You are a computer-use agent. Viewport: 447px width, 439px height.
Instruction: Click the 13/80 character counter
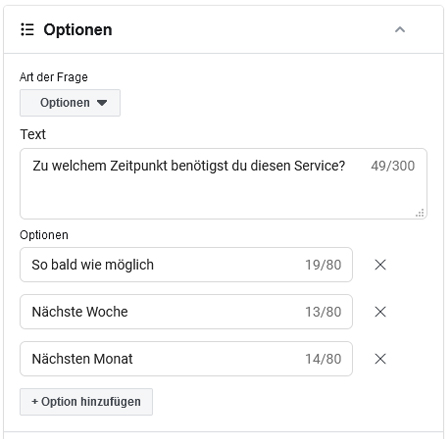coord(323,312)
